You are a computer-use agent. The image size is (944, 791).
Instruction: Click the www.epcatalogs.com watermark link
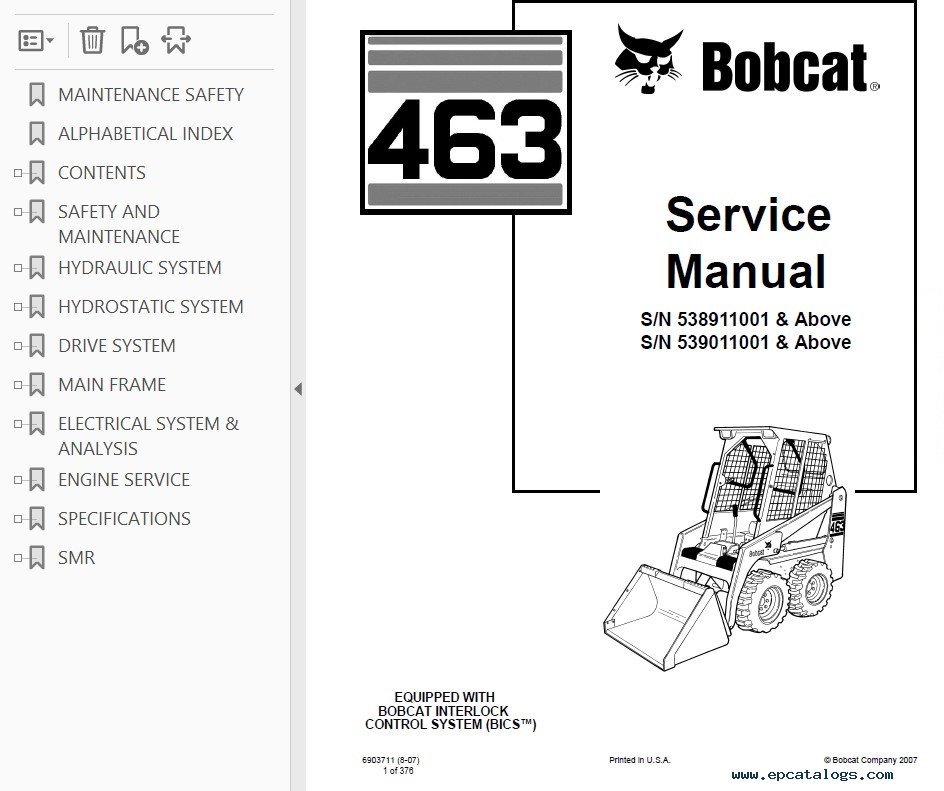(811, 774)
